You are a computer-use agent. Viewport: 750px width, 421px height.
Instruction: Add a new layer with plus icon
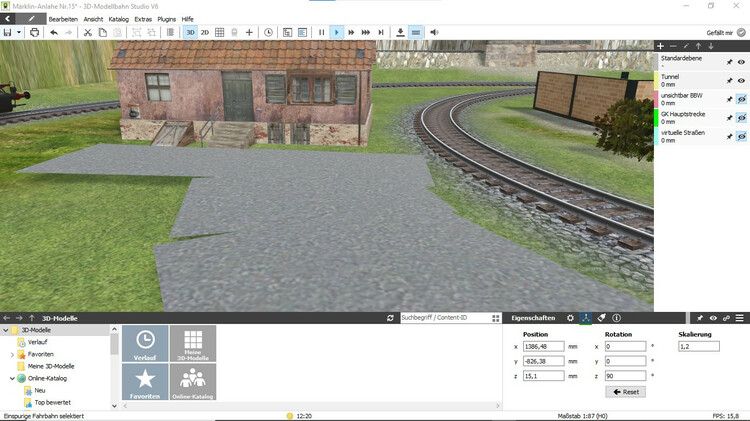coord(661,46)
